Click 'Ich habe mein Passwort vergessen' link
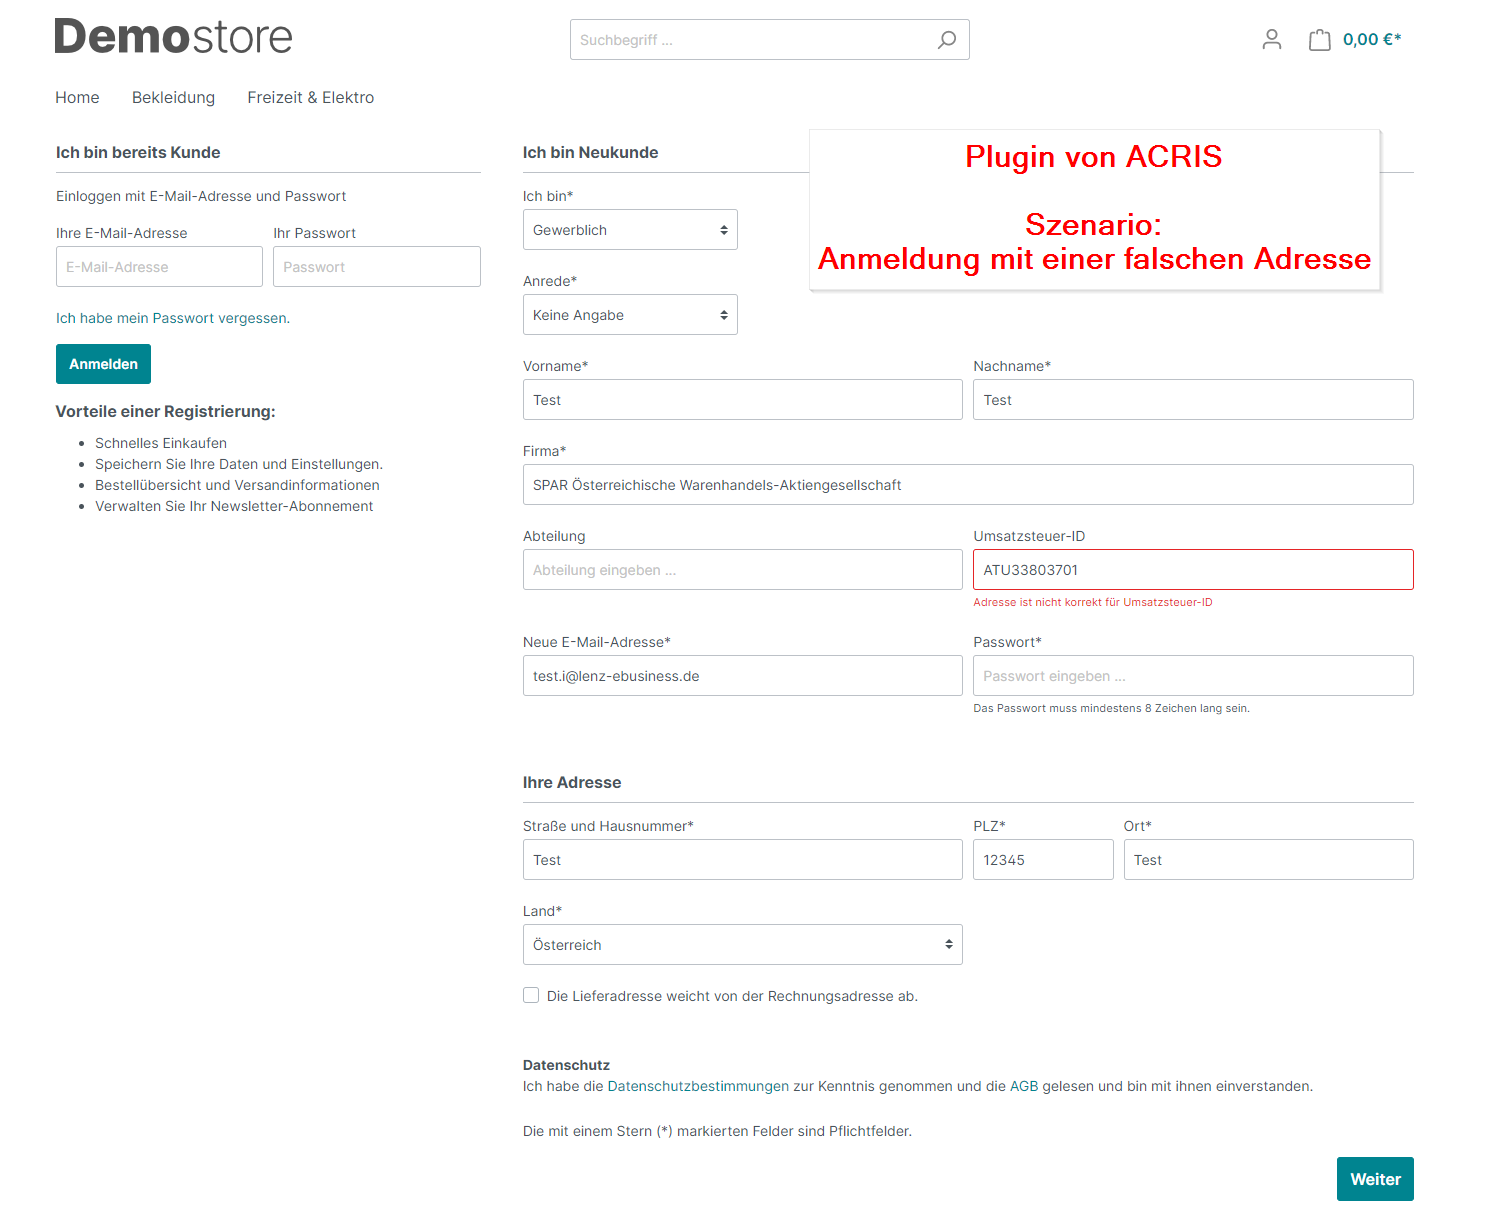This screenshot has width=1486, height=1220. click(172, 318)
